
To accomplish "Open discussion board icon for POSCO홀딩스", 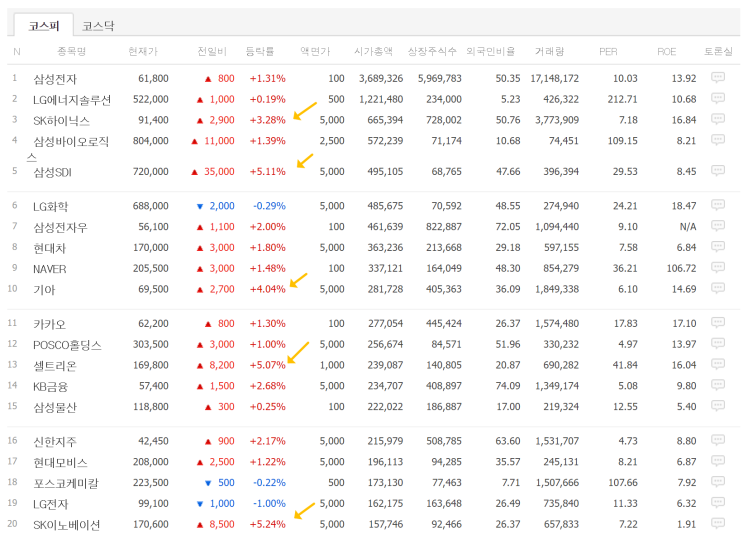I will [718, 344].
